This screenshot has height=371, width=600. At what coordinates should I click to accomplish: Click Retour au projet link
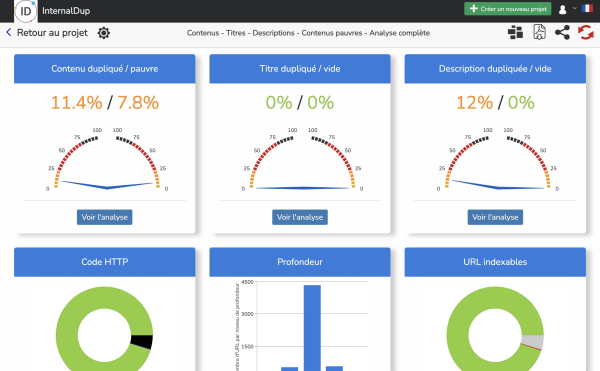(x=52, y=33)
